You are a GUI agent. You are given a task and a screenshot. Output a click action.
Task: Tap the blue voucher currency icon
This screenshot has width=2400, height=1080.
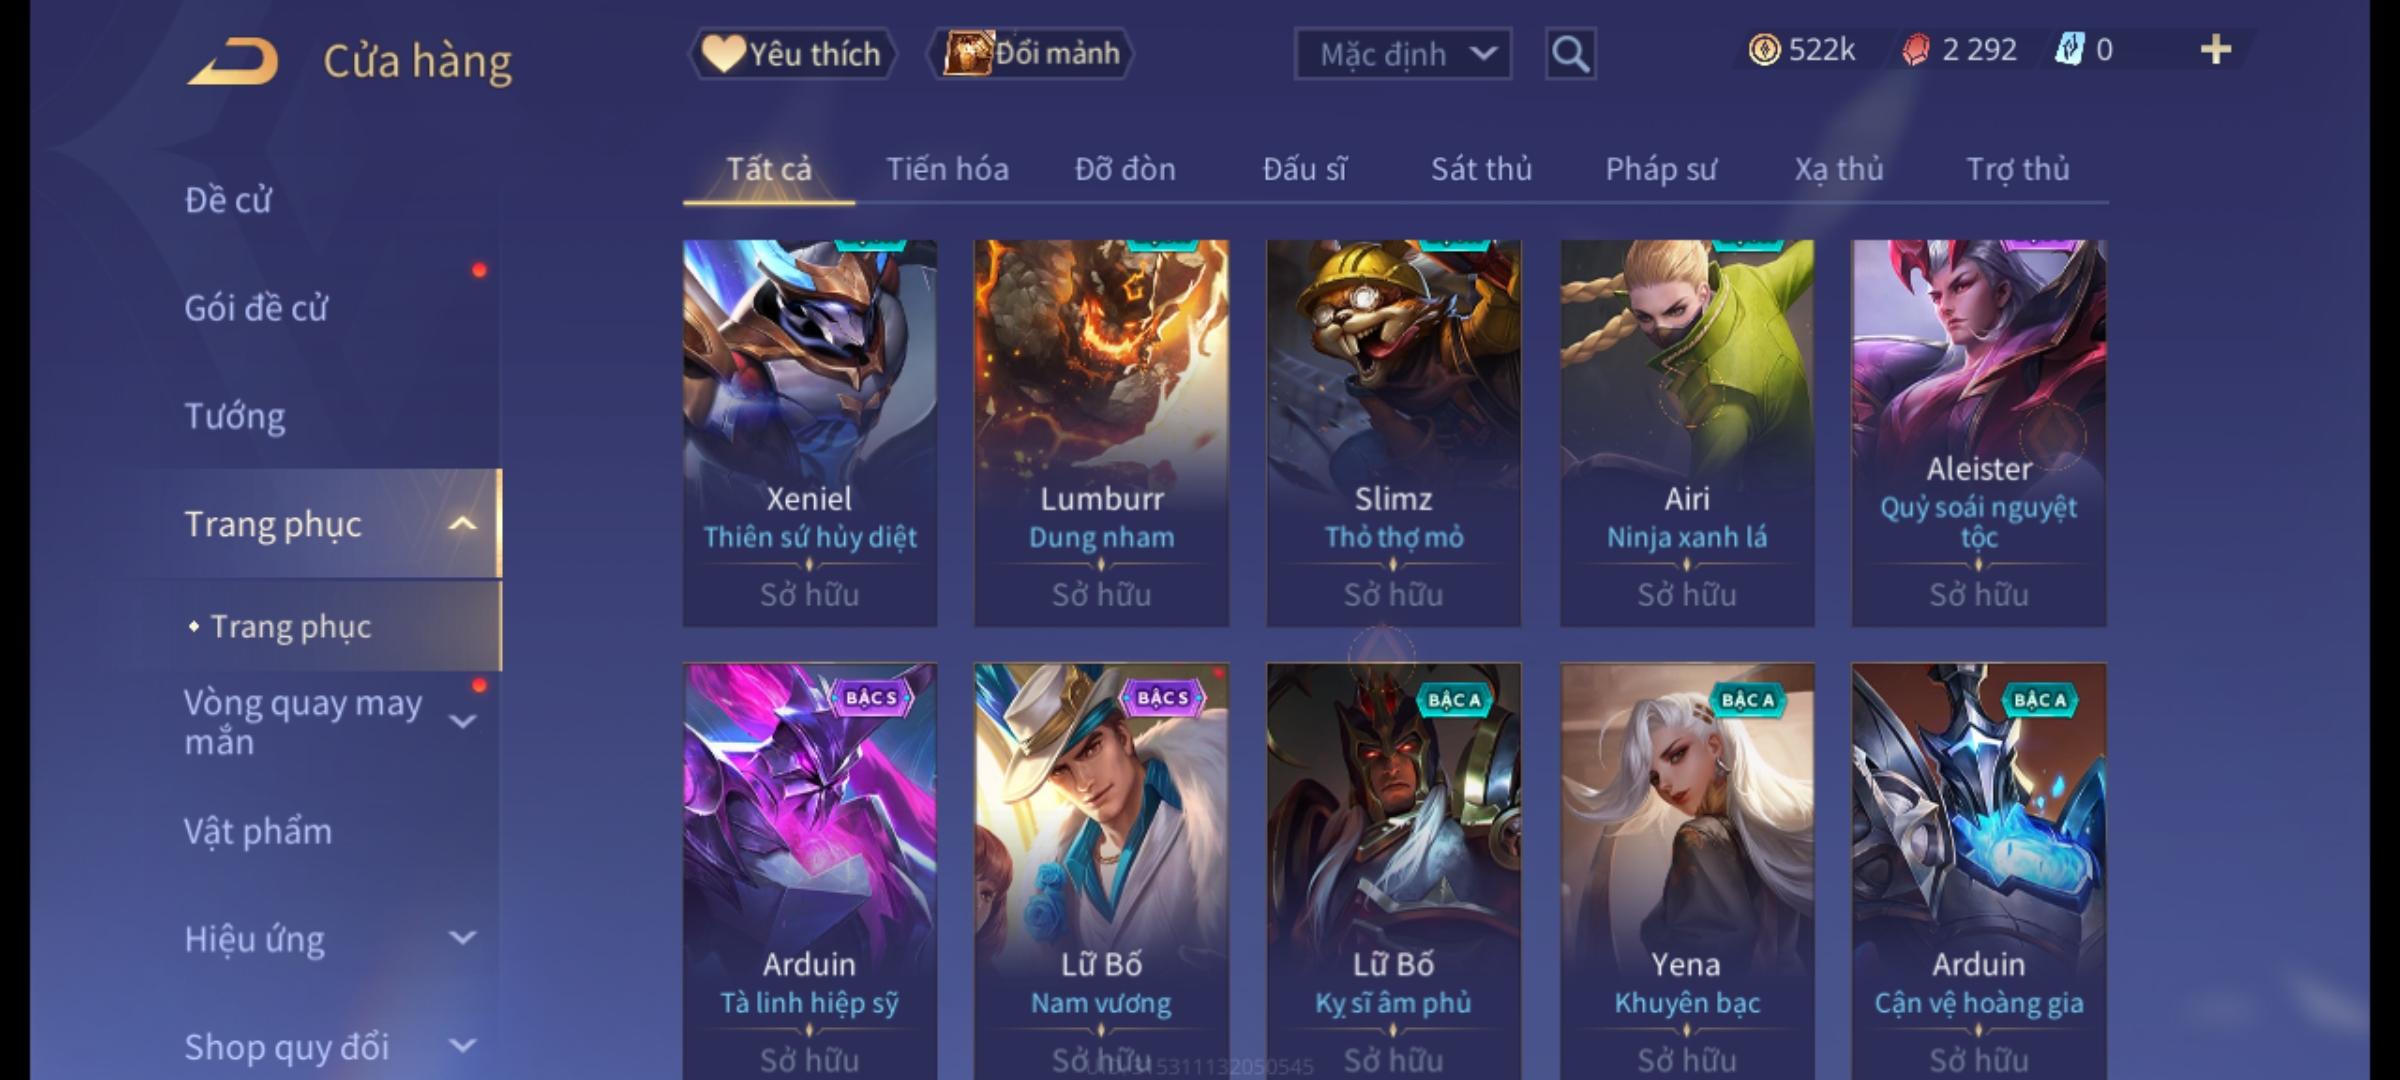point(2069,50)
